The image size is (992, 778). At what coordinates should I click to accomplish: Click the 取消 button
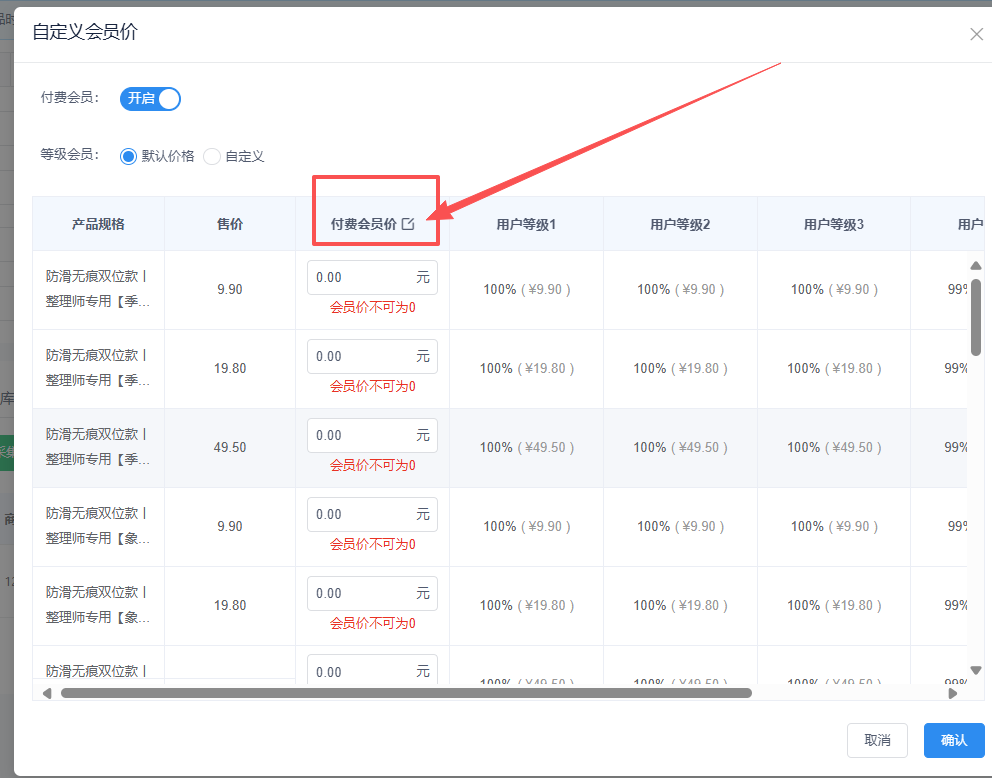(x=877, y=740)
